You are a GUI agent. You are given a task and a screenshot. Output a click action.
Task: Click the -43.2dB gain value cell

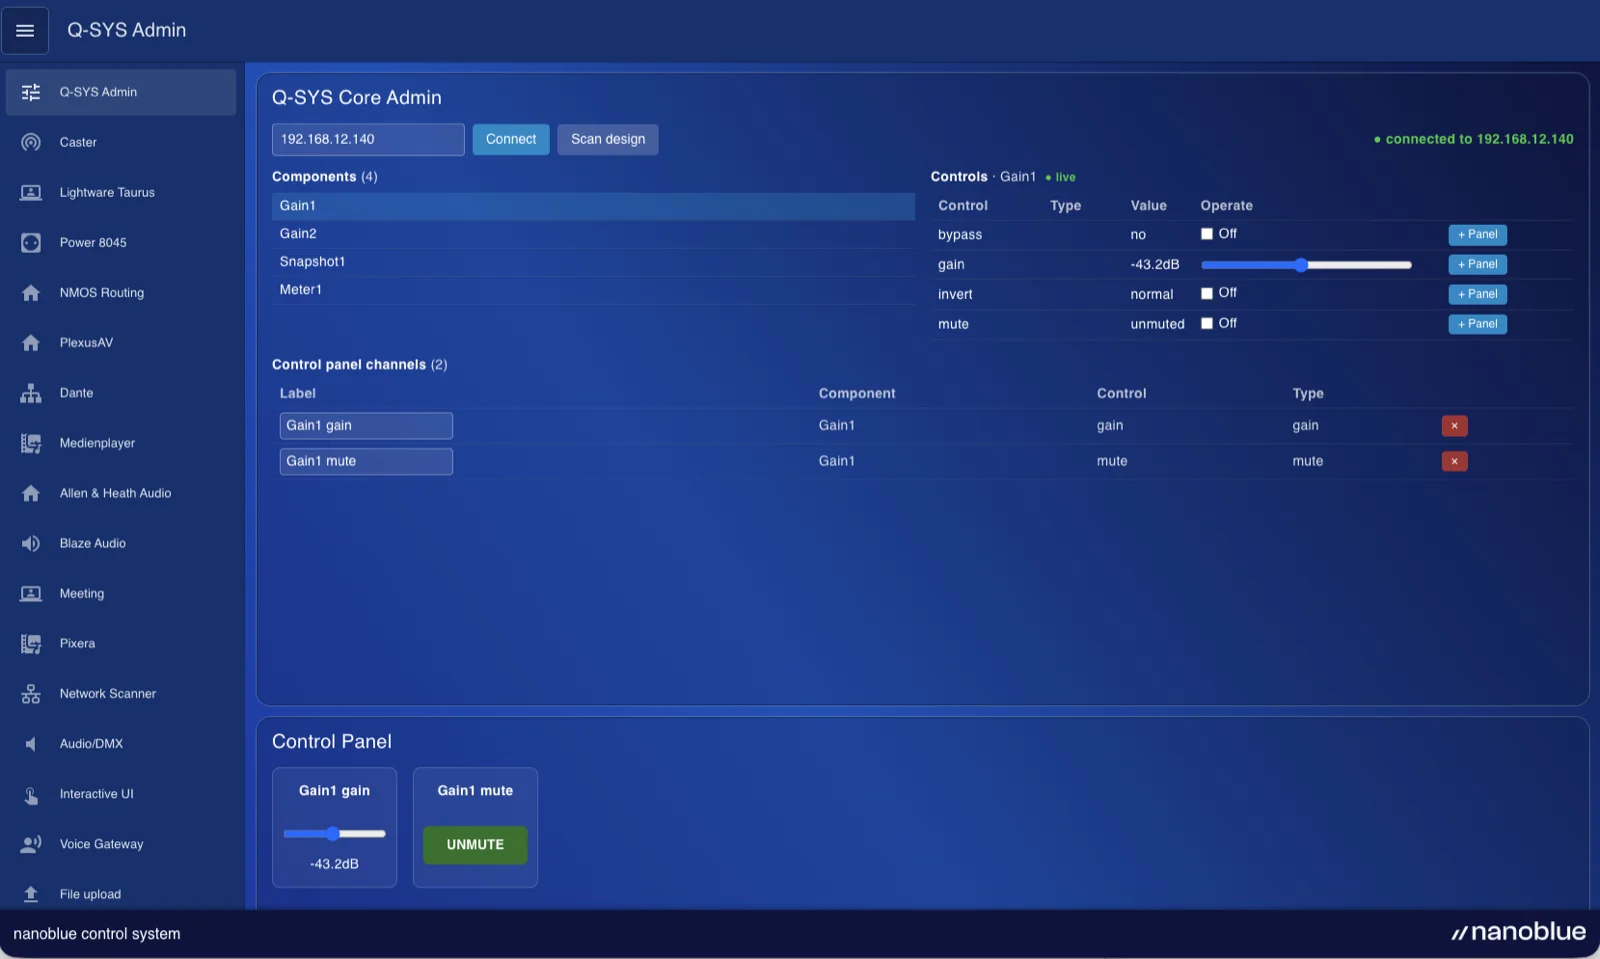click(1155, 265)
